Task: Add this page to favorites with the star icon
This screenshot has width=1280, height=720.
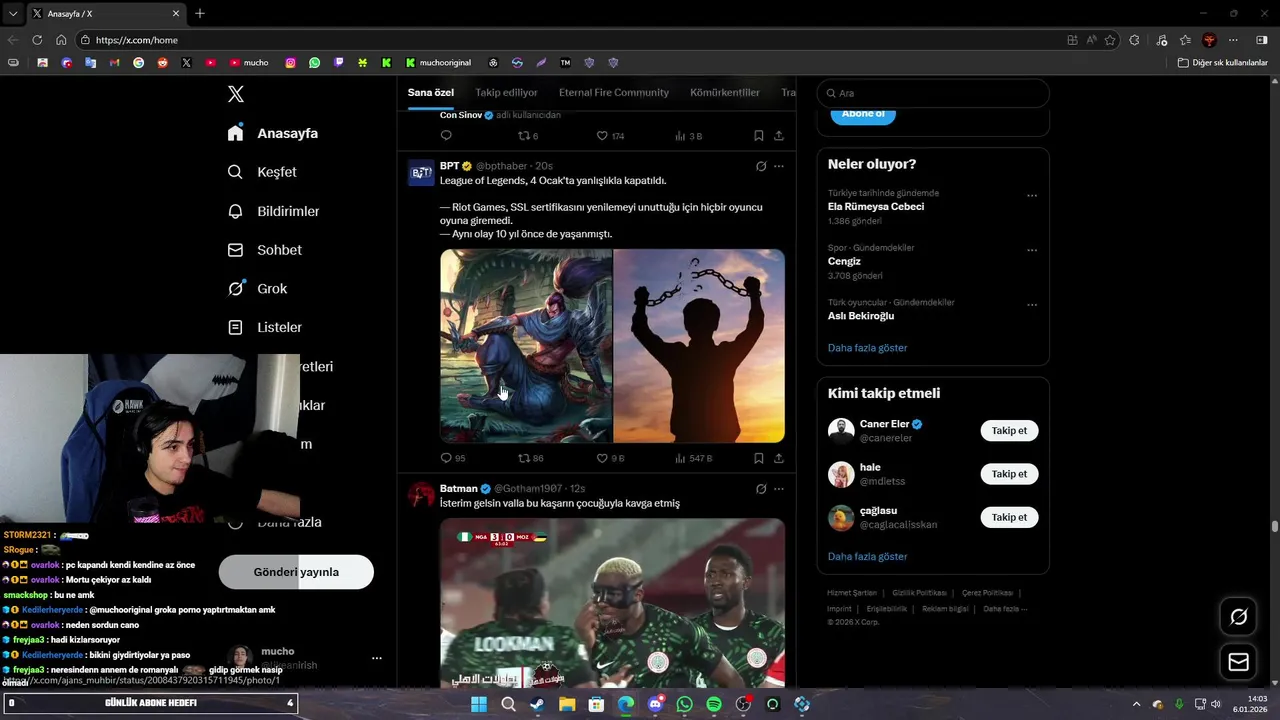Action: [1110, 40]
